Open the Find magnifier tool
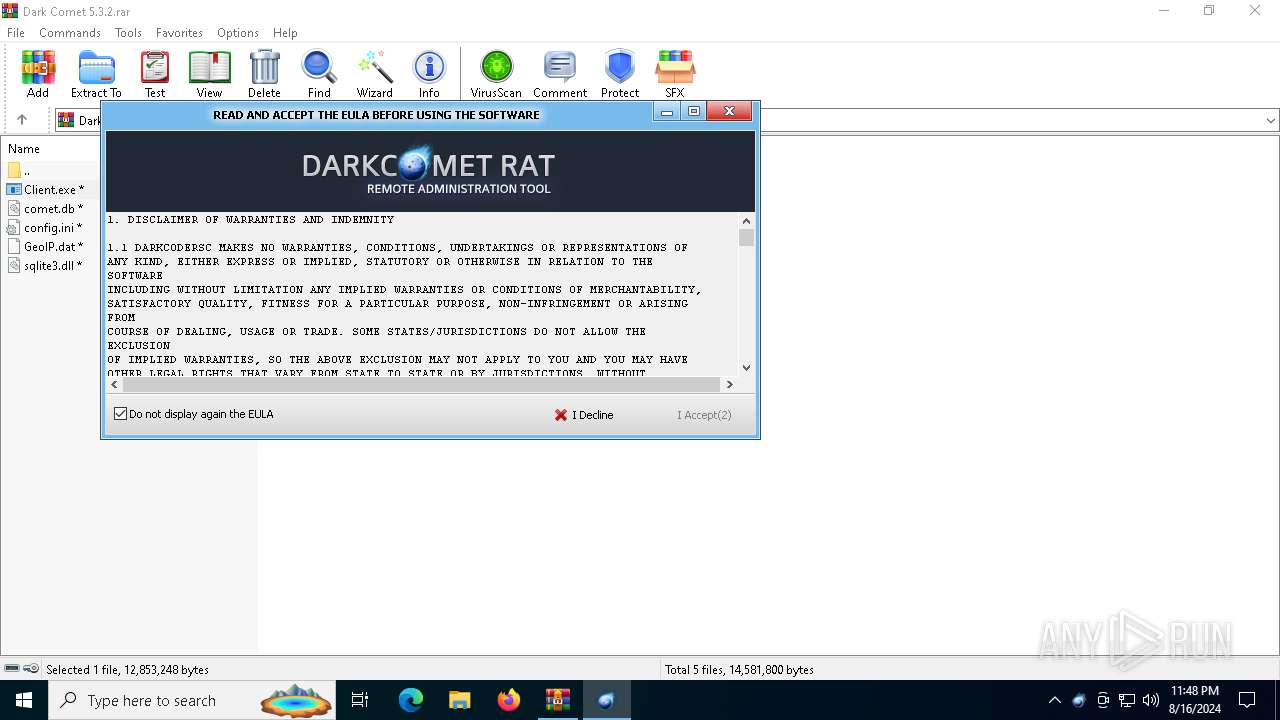 (319, 74)
